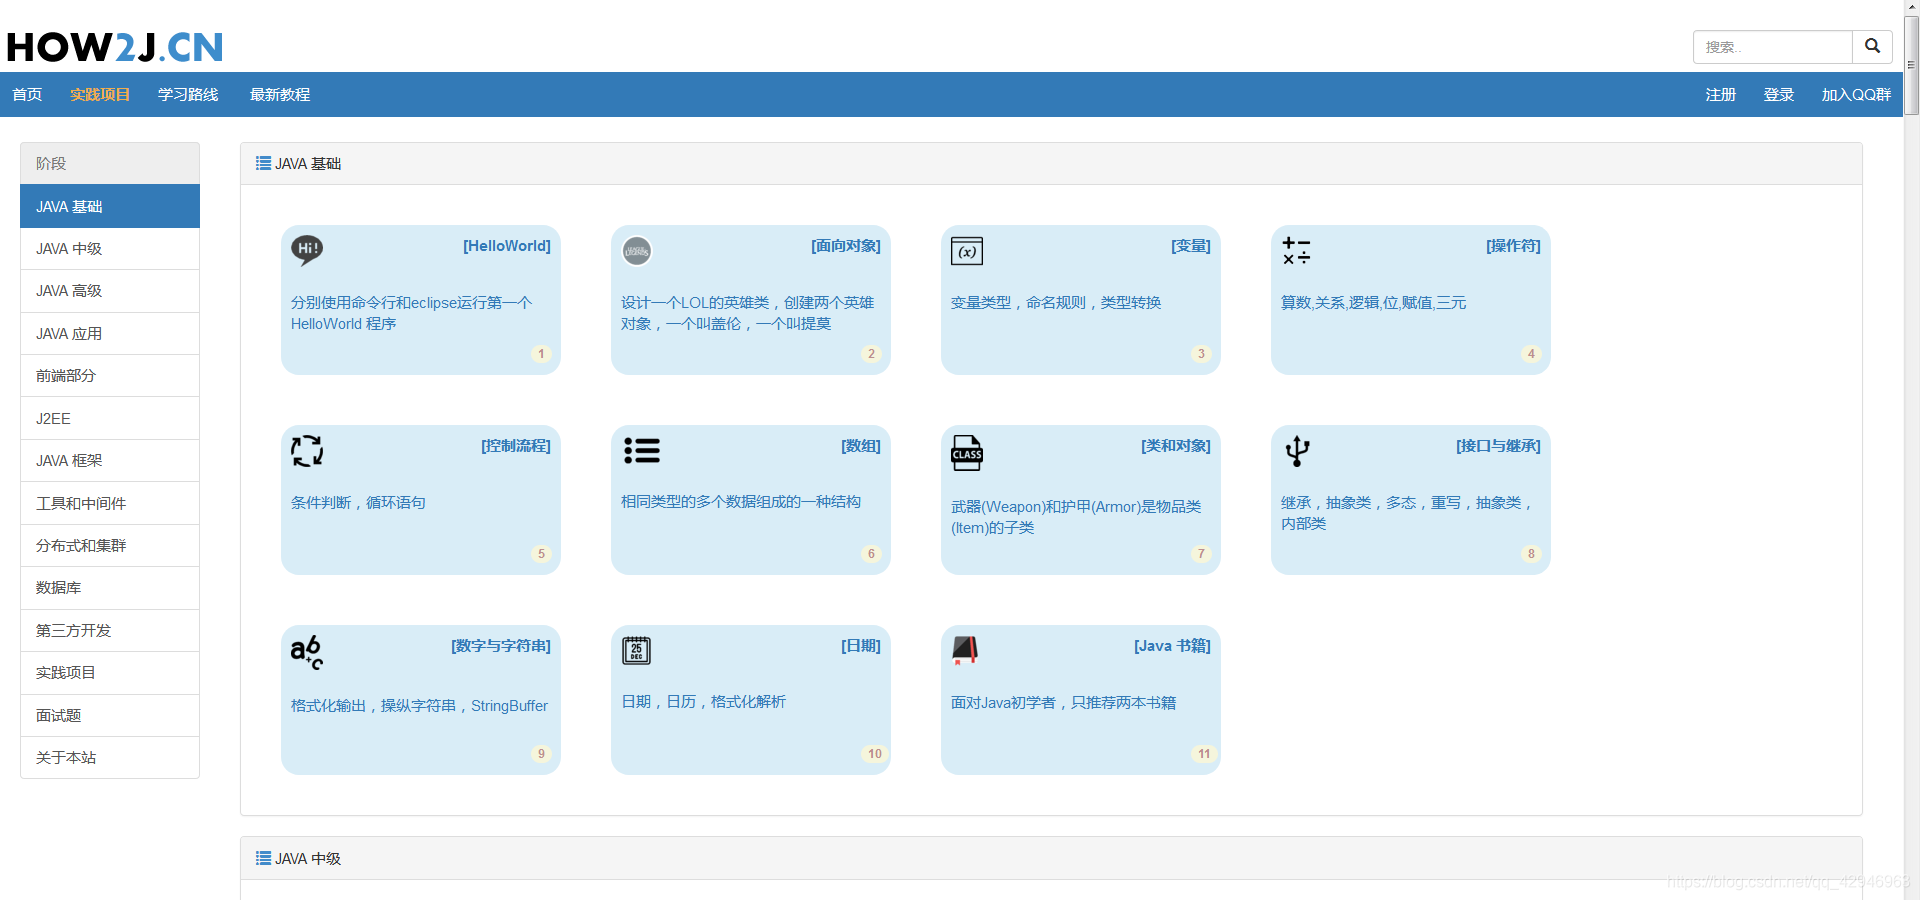The height and width of the screenshot is (900, 1920).
Task: Click the 接口与继承 USB fork icon
Action: pyautogui.click(x=1297, y=451)
